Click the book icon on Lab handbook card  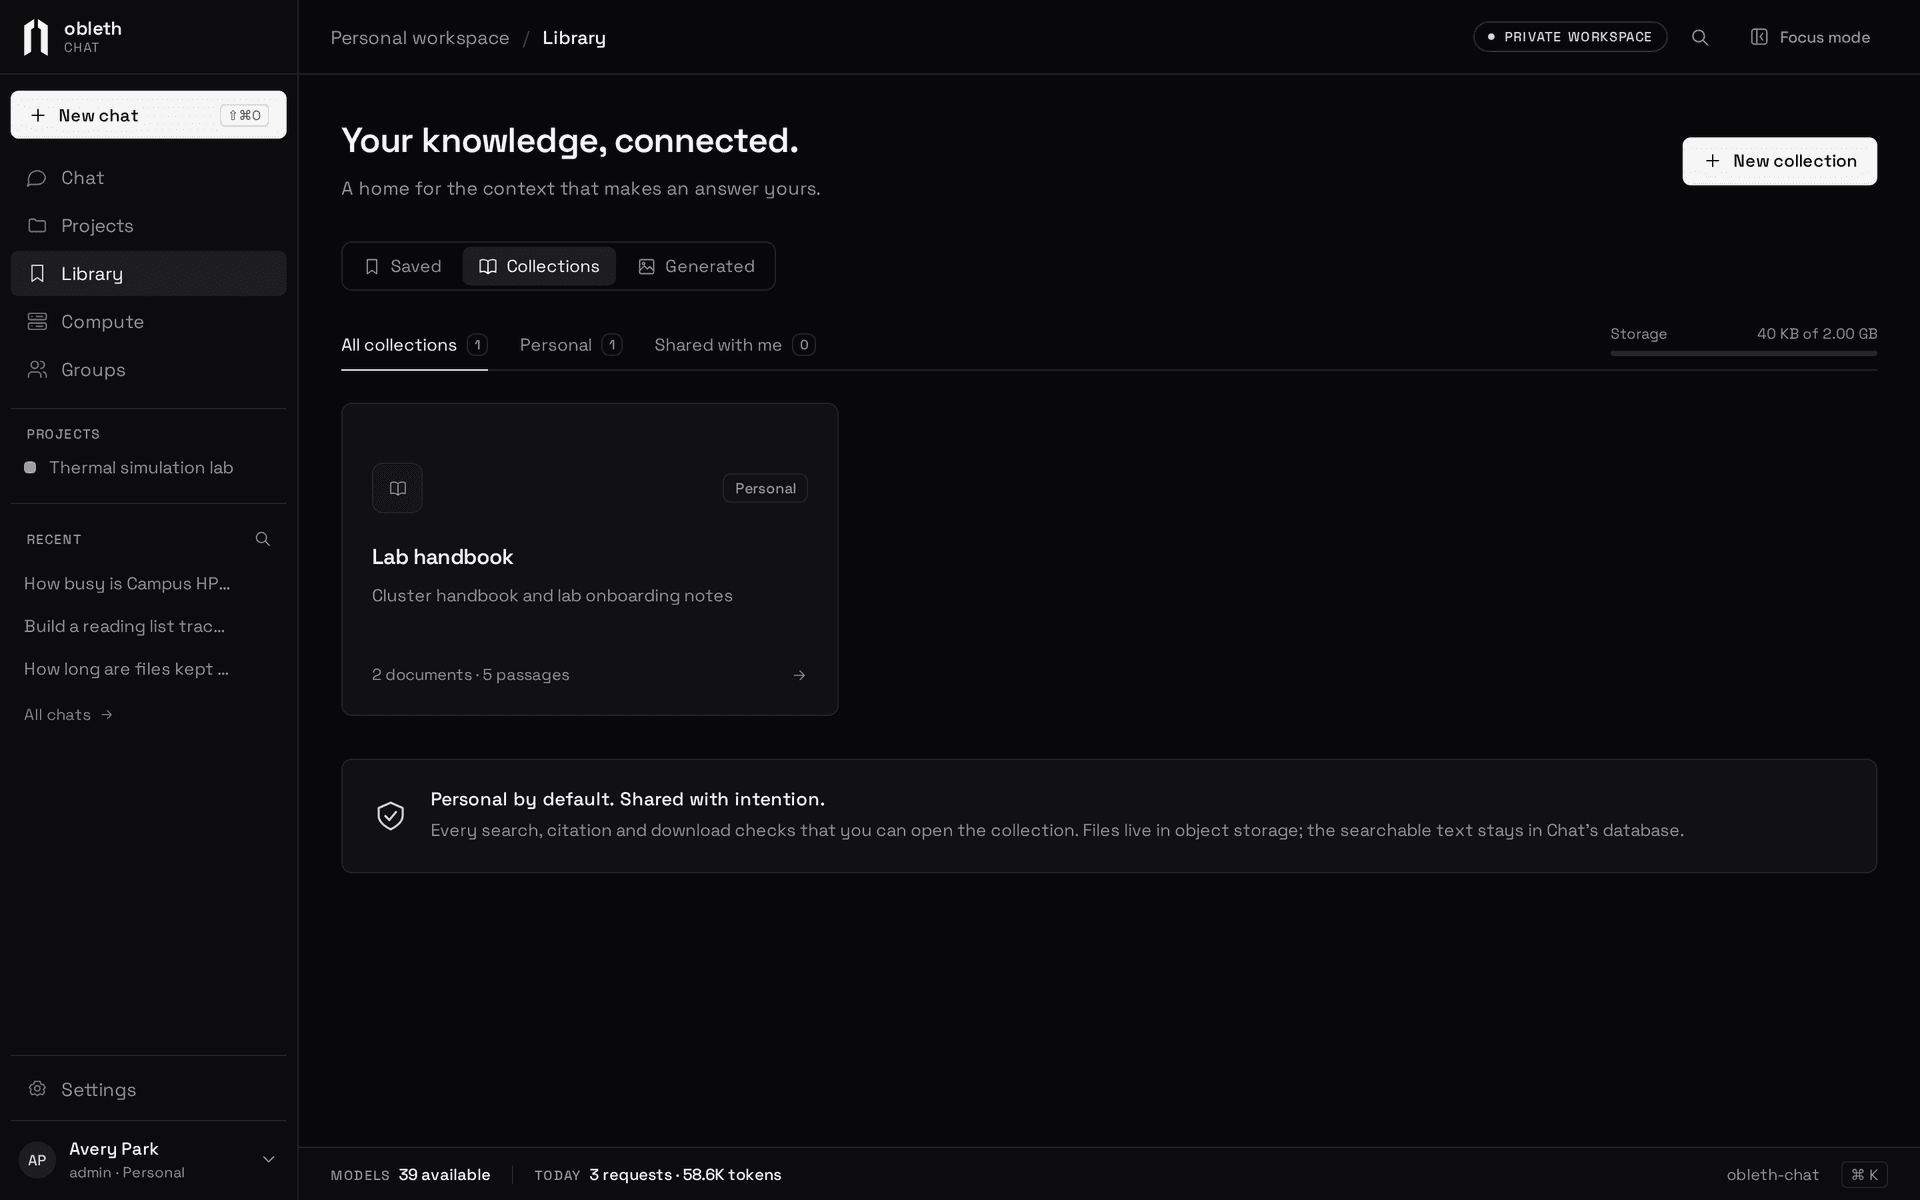point(397,488)
